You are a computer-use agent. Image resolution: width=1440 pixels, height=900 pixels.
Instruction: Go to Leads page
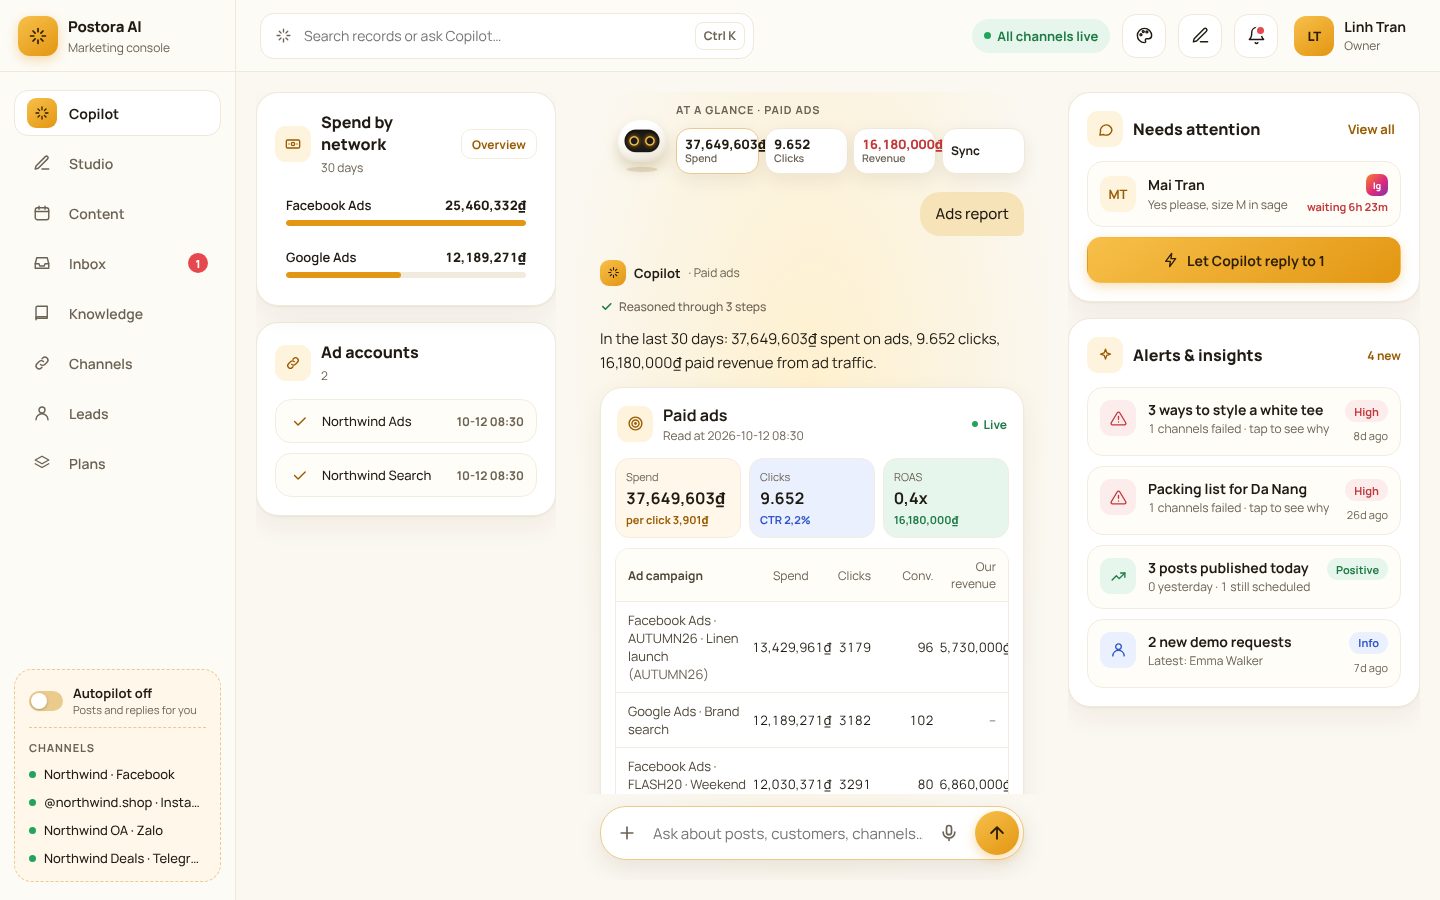(117, 413)
